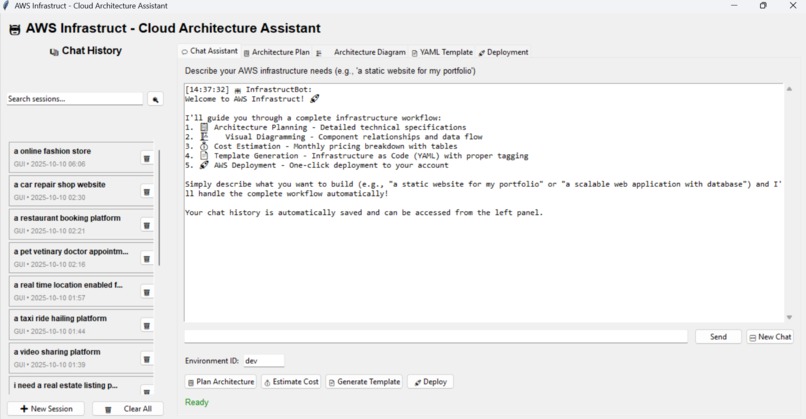Image resolution: width=806 pixels, height=419 pixels.
Task: Delete the 'a online fashion store' session
Action: (x=146, y=158)
